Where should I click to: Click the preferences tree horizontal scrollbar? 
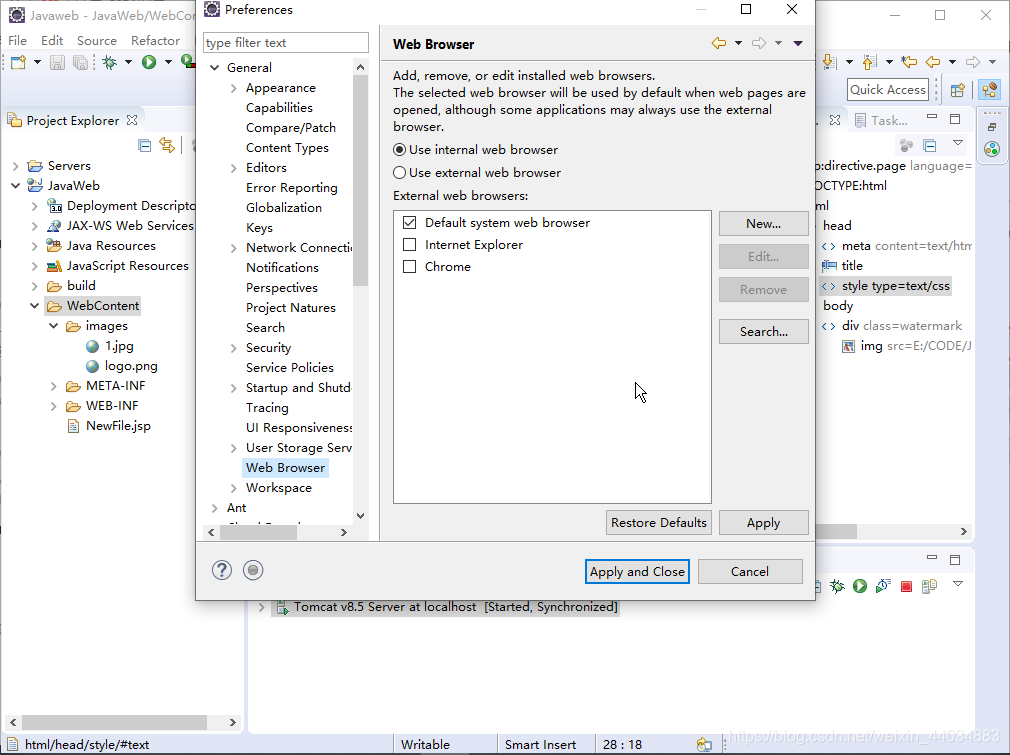258,533
